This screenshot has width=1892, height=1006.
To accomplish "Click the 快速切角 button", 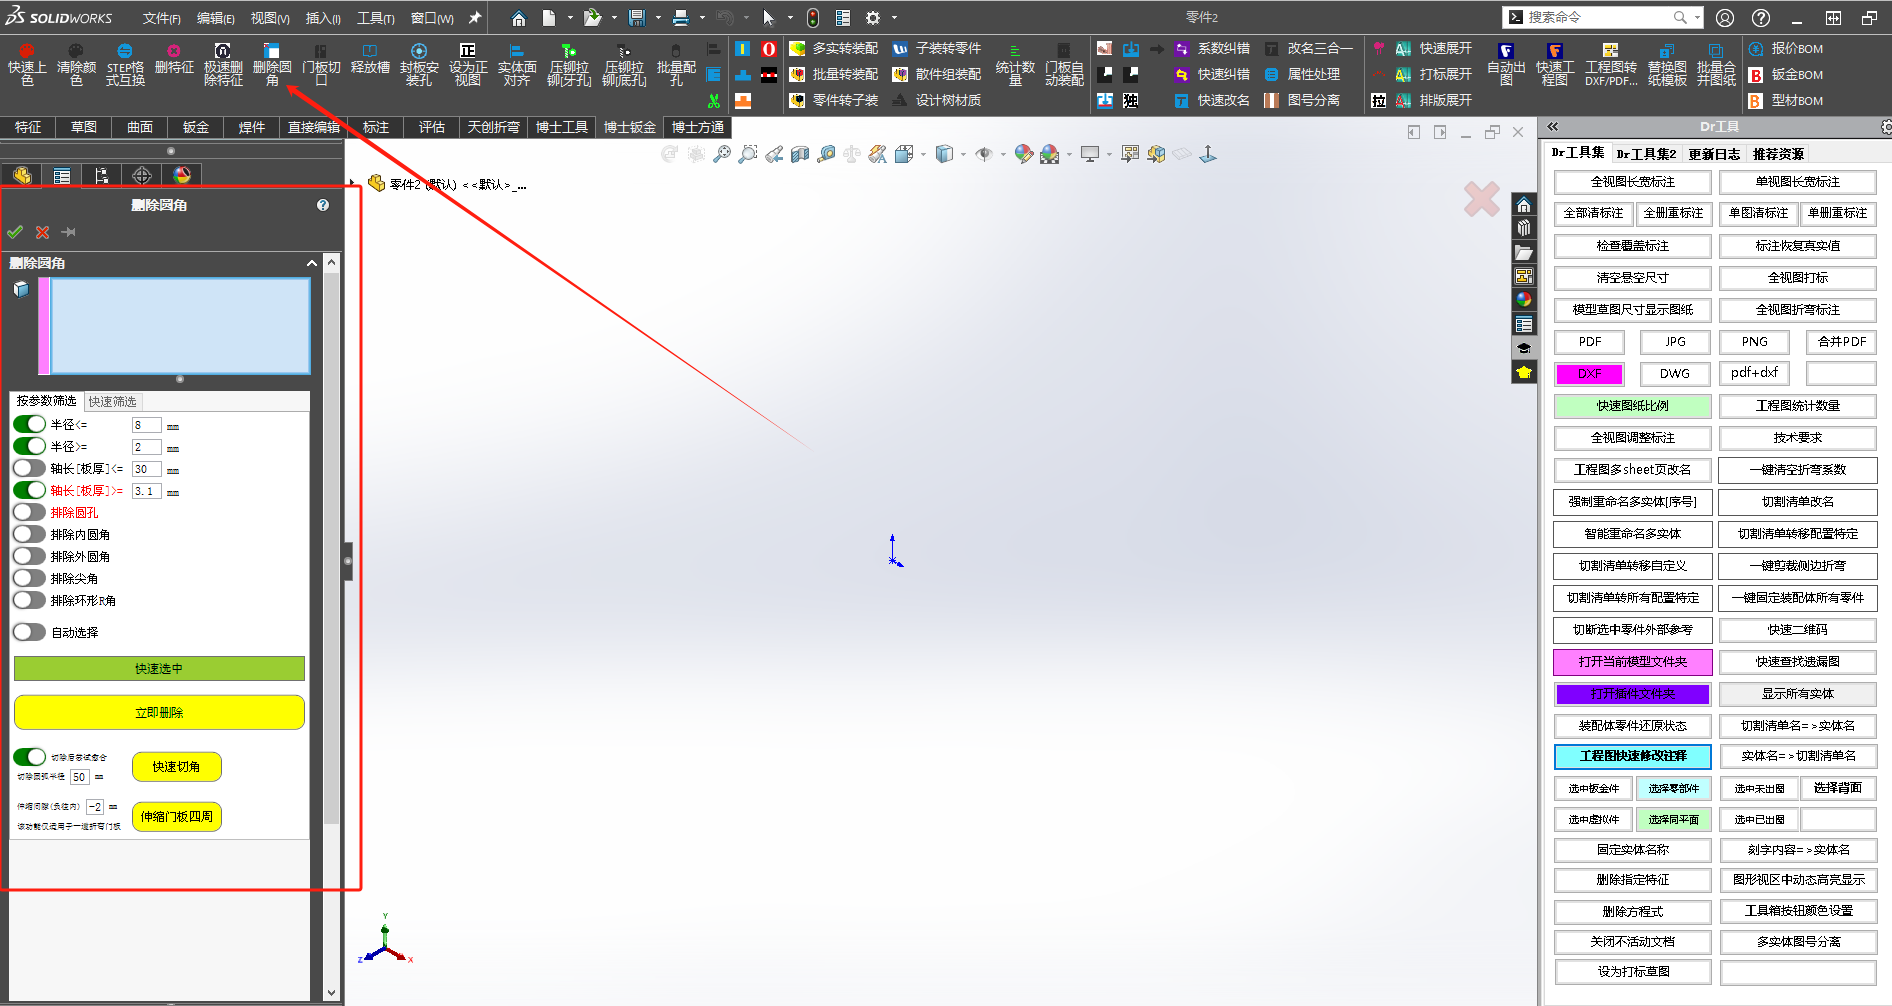I will point(176,767).
